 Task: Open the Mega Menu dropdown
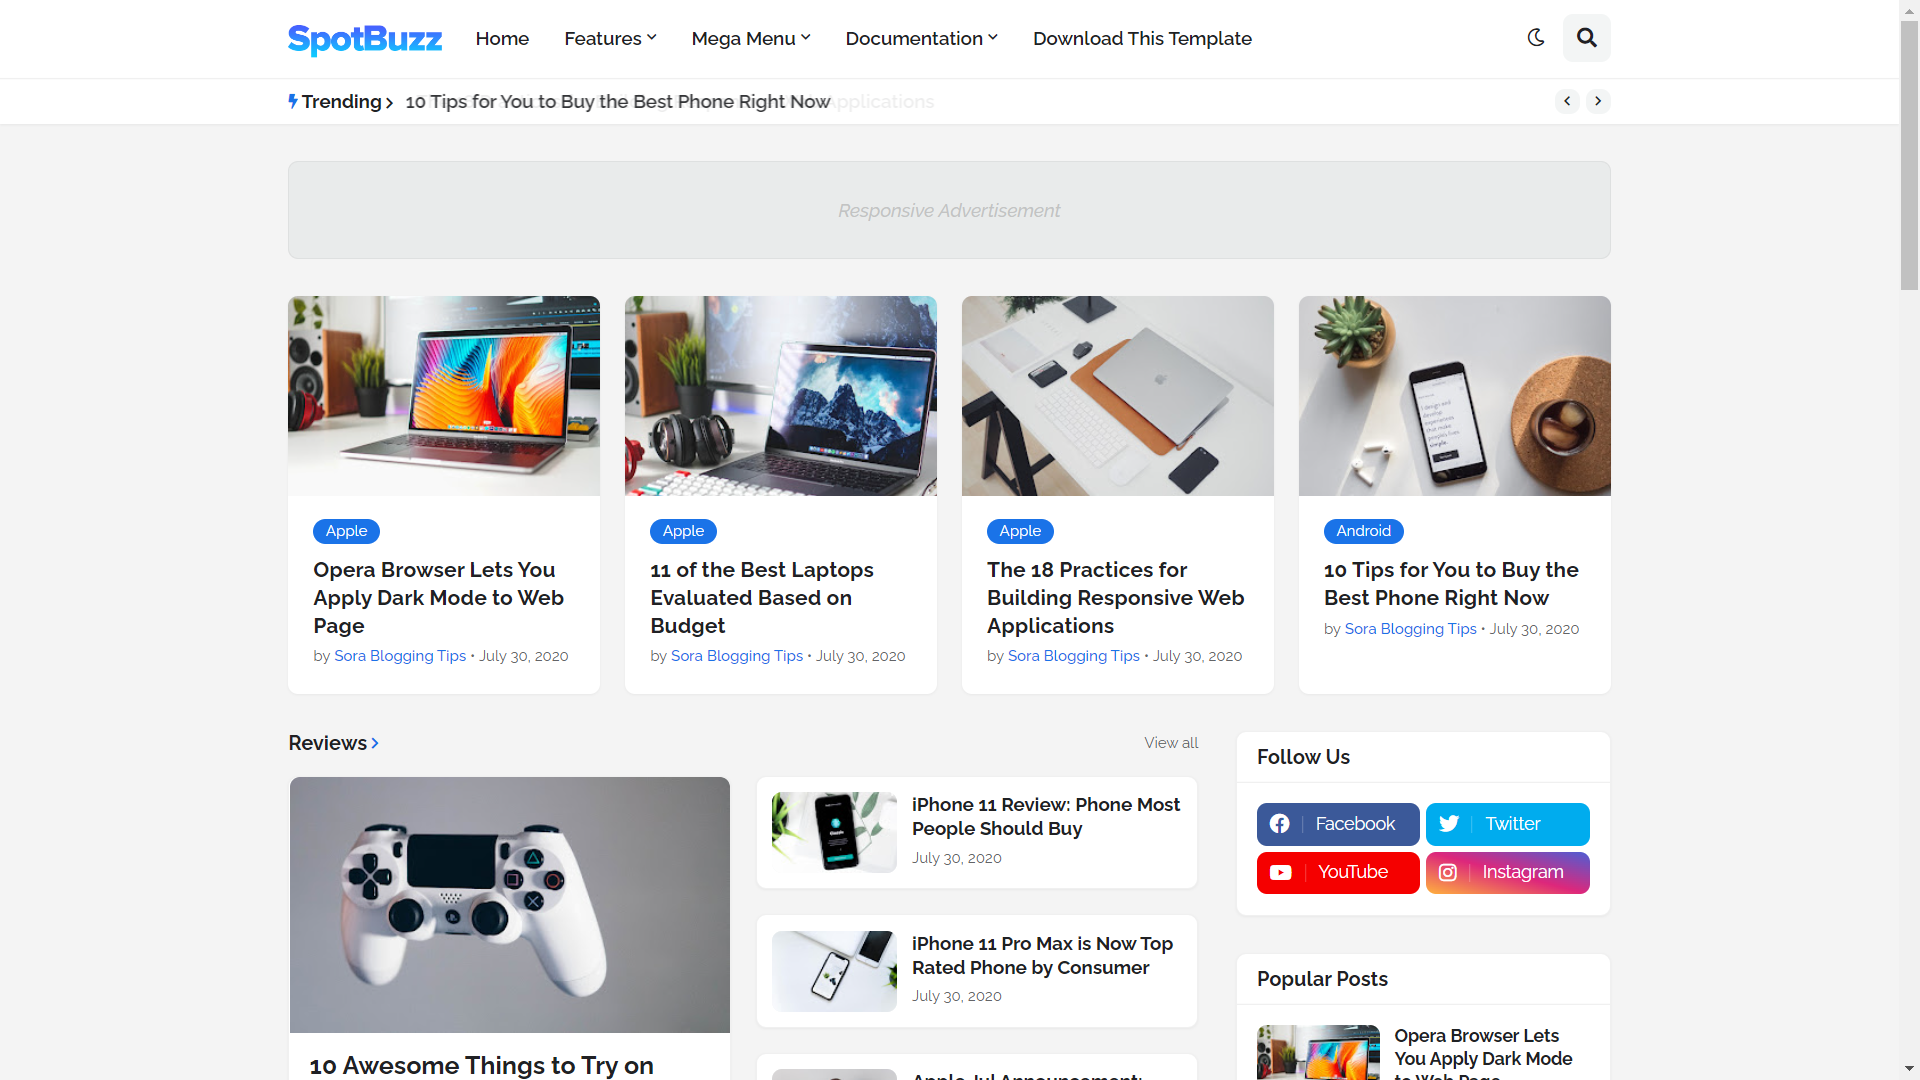(749, 38)
